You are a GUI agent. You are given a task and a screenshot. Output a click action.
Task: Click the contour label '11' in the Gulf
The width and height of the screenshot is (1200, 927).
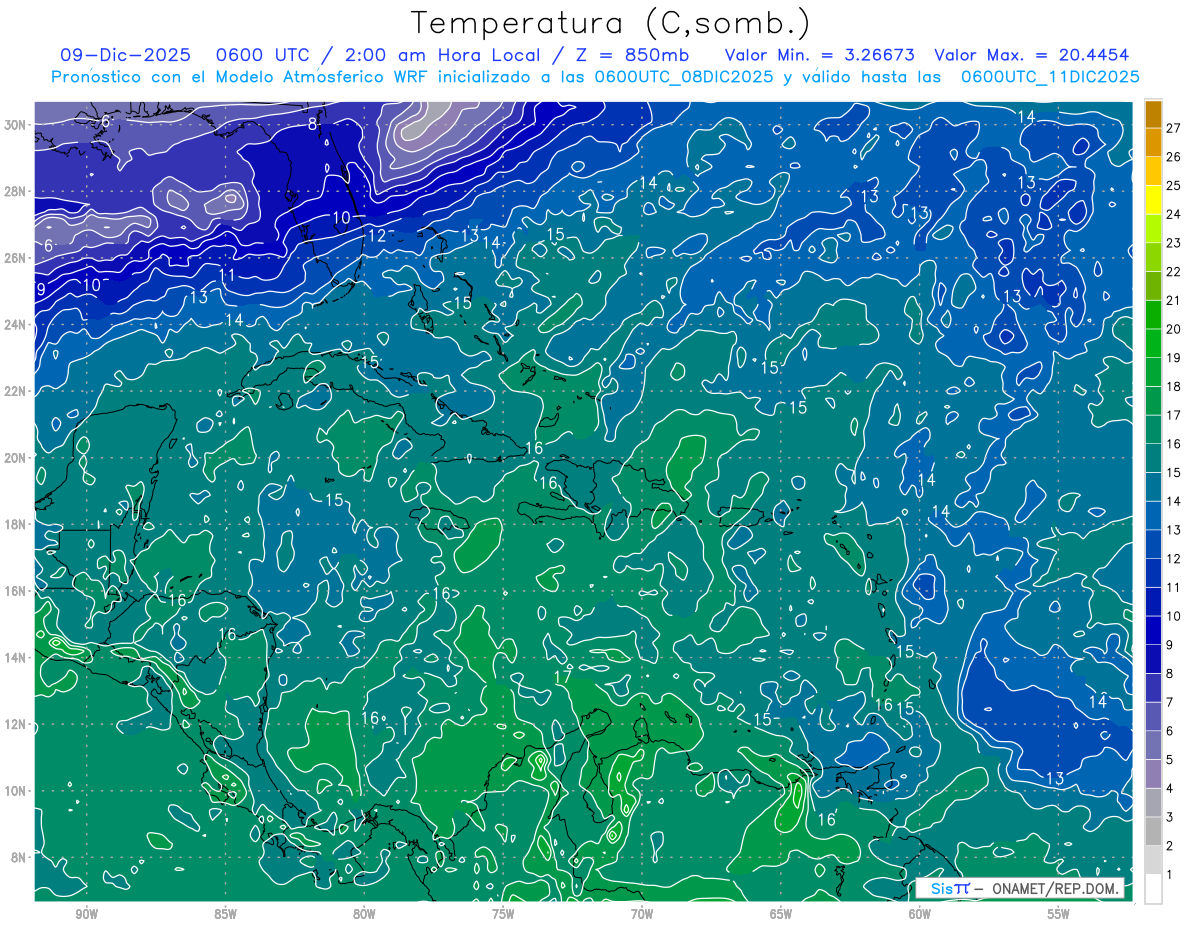point(227,275)
